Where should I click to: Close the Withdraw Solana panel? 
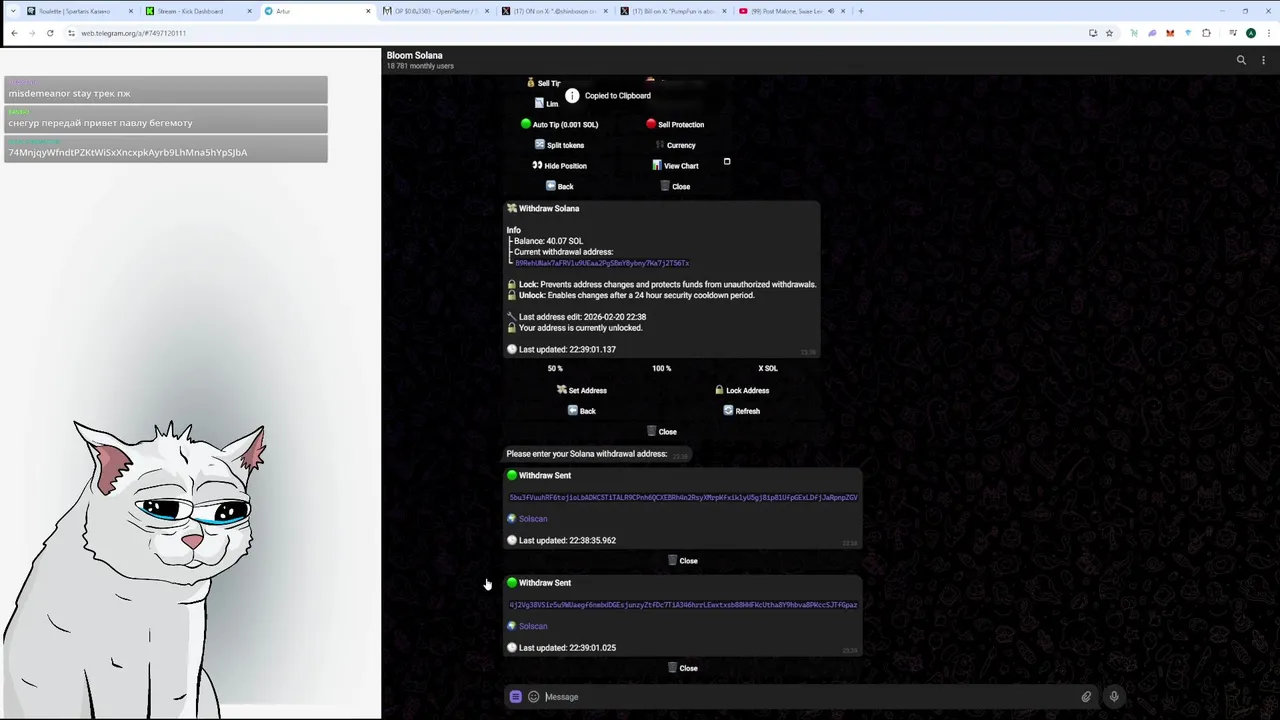pos(662,432)
